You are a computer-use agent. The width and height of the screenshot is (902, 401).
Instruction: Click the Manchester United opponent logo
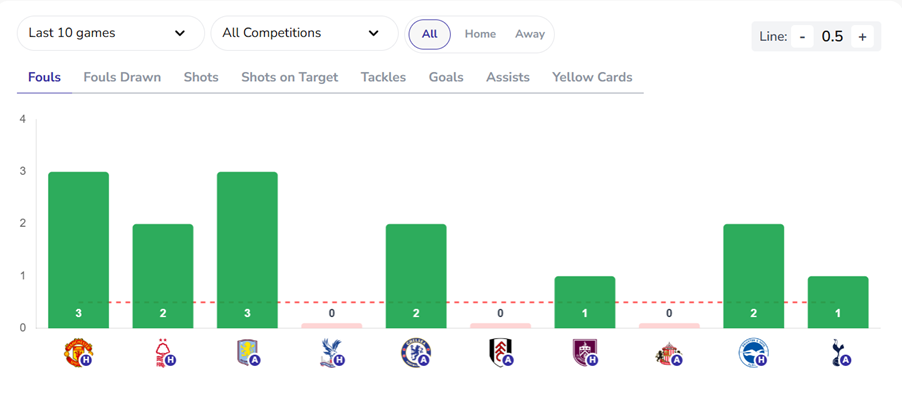click(77, 352)
